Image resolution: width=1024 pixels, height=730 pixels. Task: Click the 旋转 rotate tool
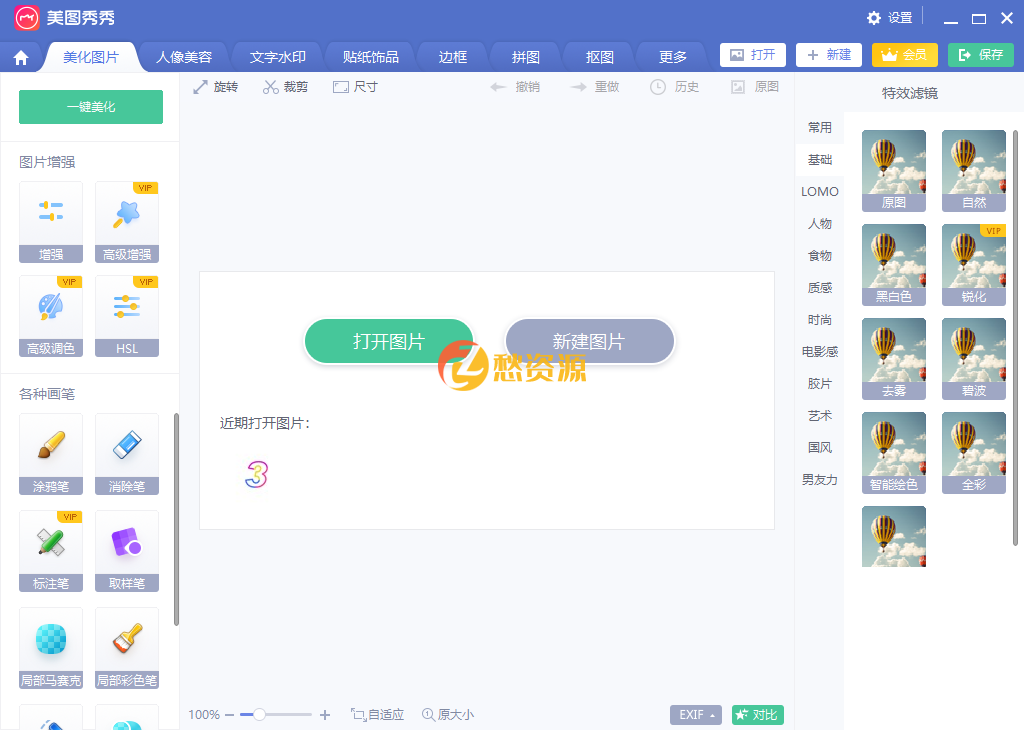click(x=215, y=86)
